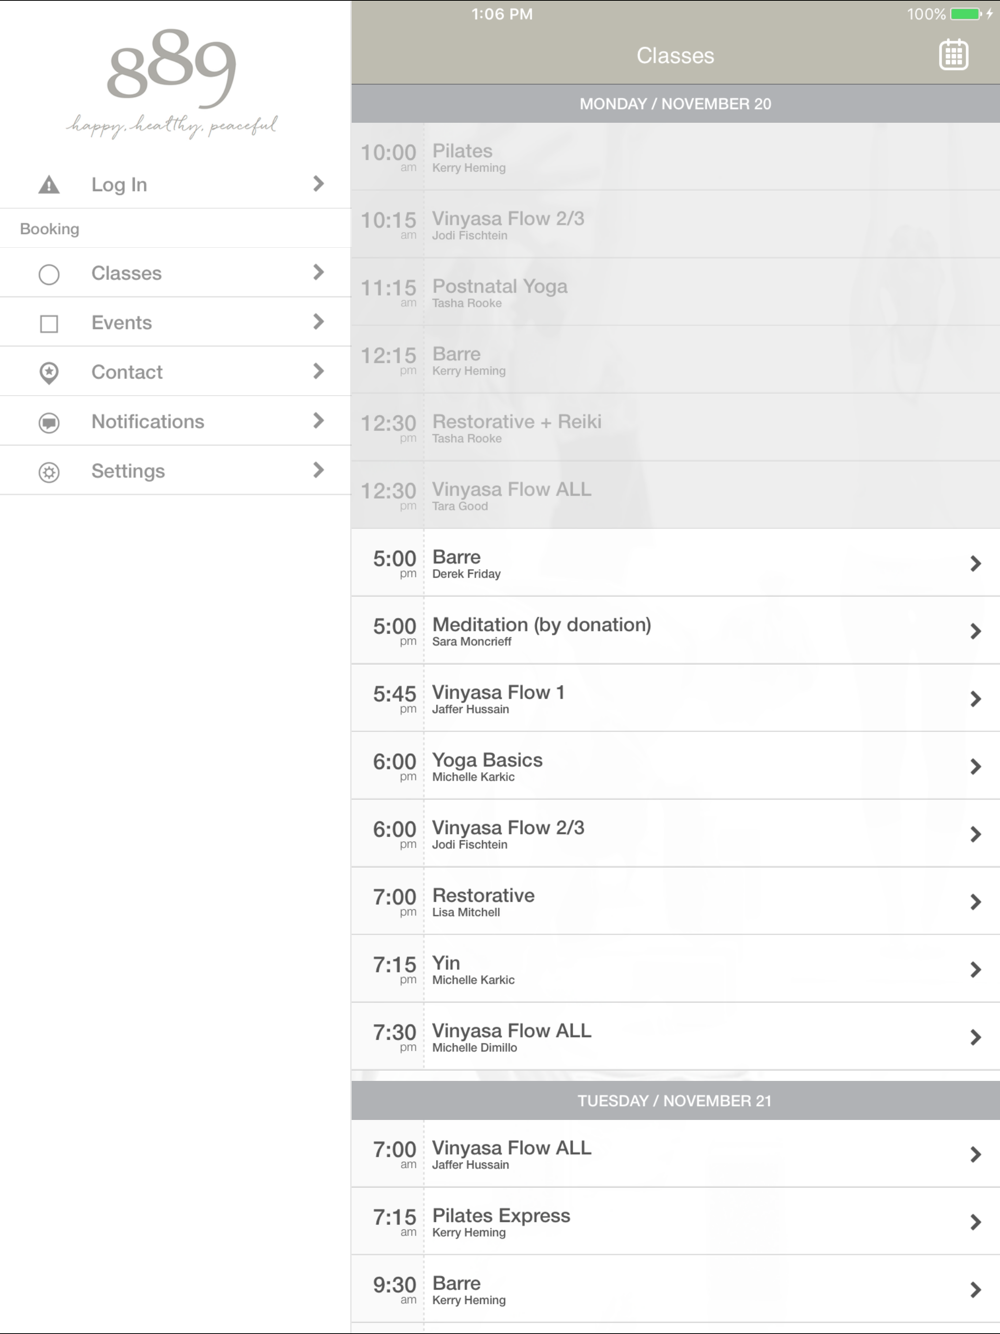Viewport: 1000px width, 1334px height.
Task: Click the location pin icon beside Contact
Action: coord(49,373)
